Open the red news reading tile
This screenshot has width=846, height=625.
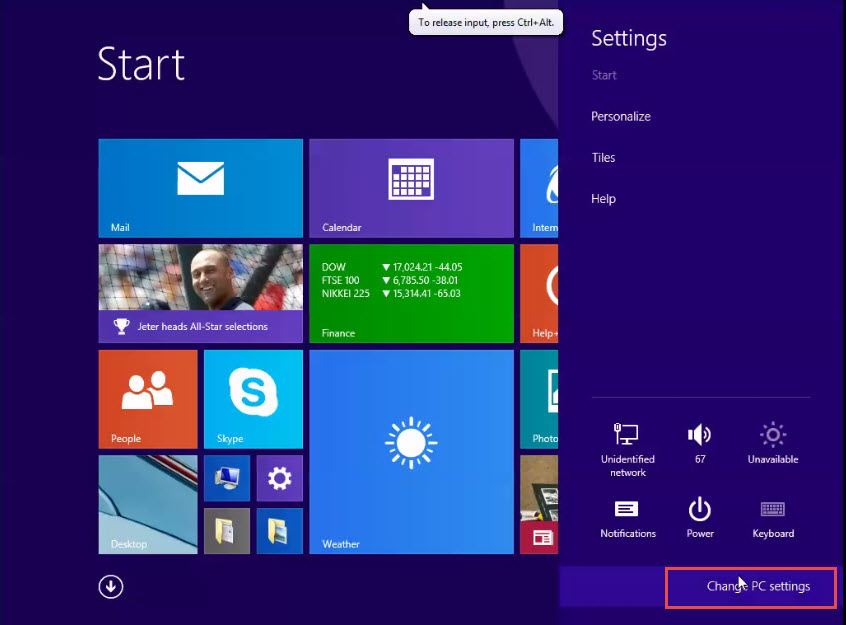point(539,505)
